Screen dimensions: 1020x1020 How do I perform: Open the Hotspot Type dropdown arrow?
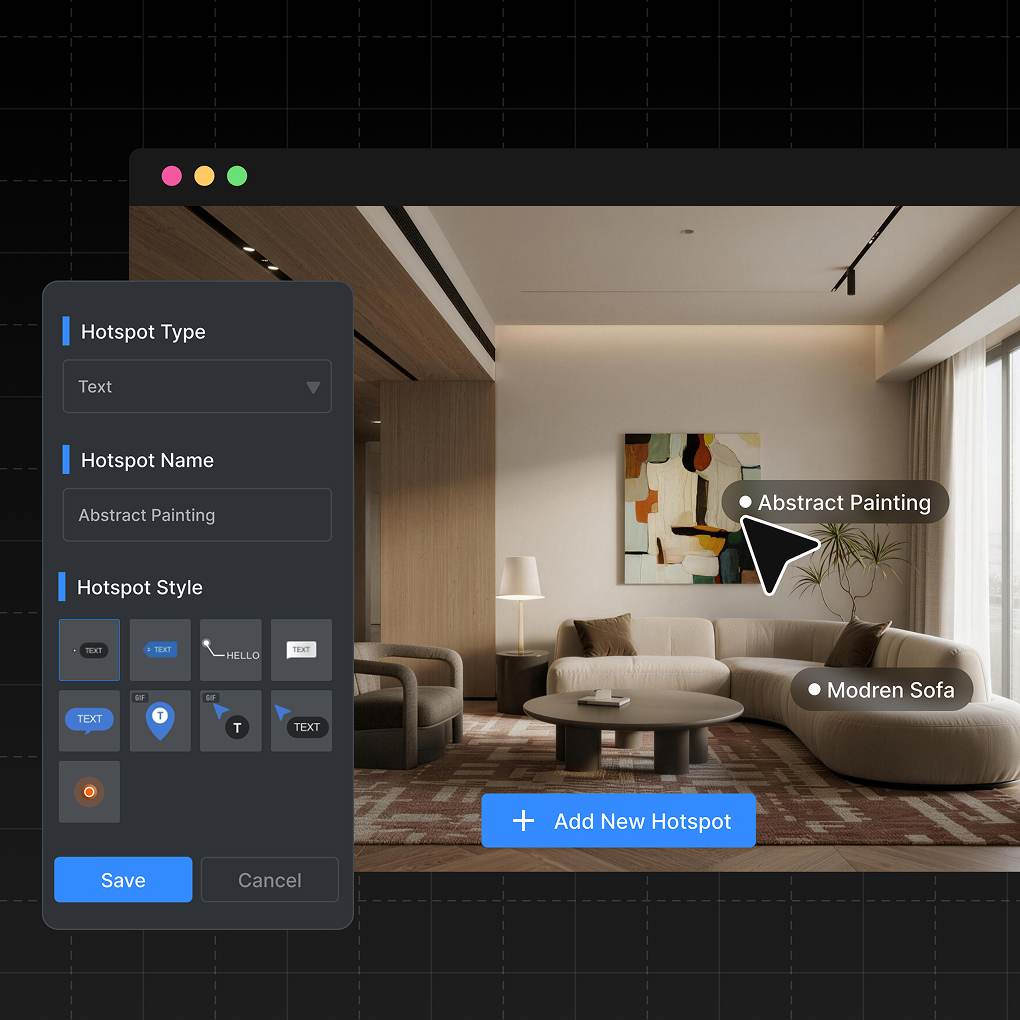pos(313,387)
